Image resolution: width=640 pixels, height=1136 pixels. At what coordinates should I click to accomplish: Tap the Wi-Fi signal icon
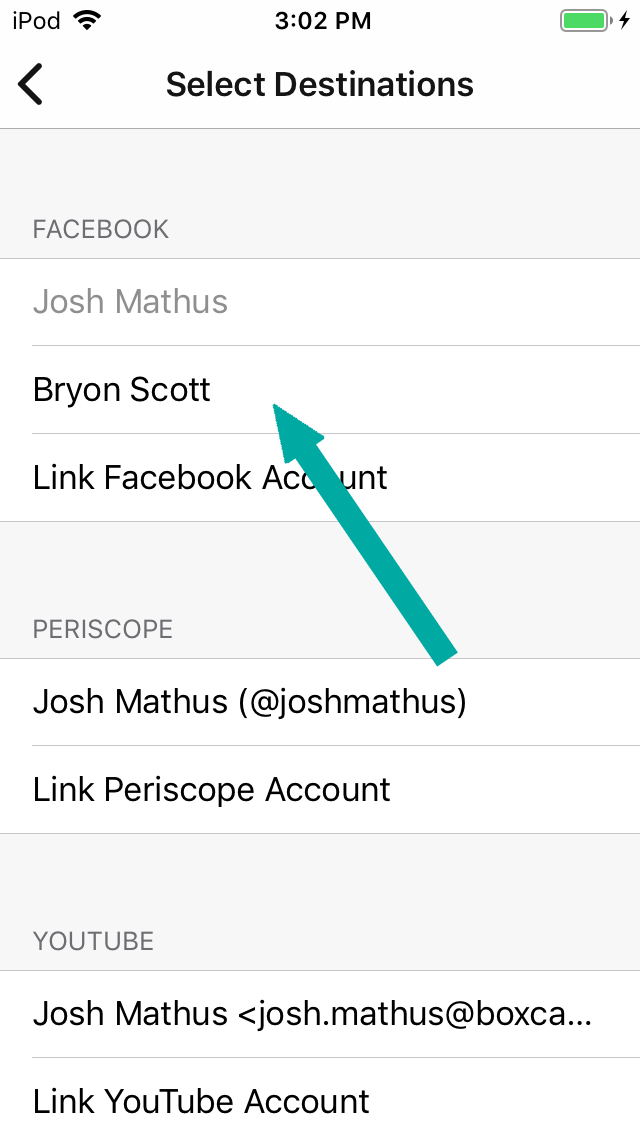click(88, 21)
